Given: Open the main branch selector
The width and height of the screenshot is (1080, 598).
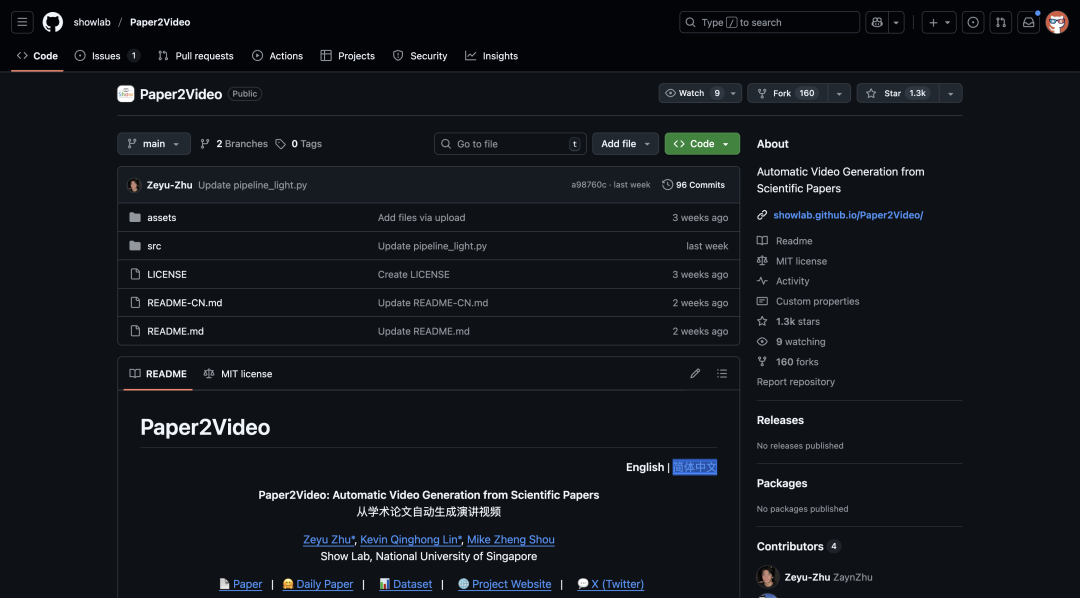Looking at the screenshot, I should tap(154, 143).
